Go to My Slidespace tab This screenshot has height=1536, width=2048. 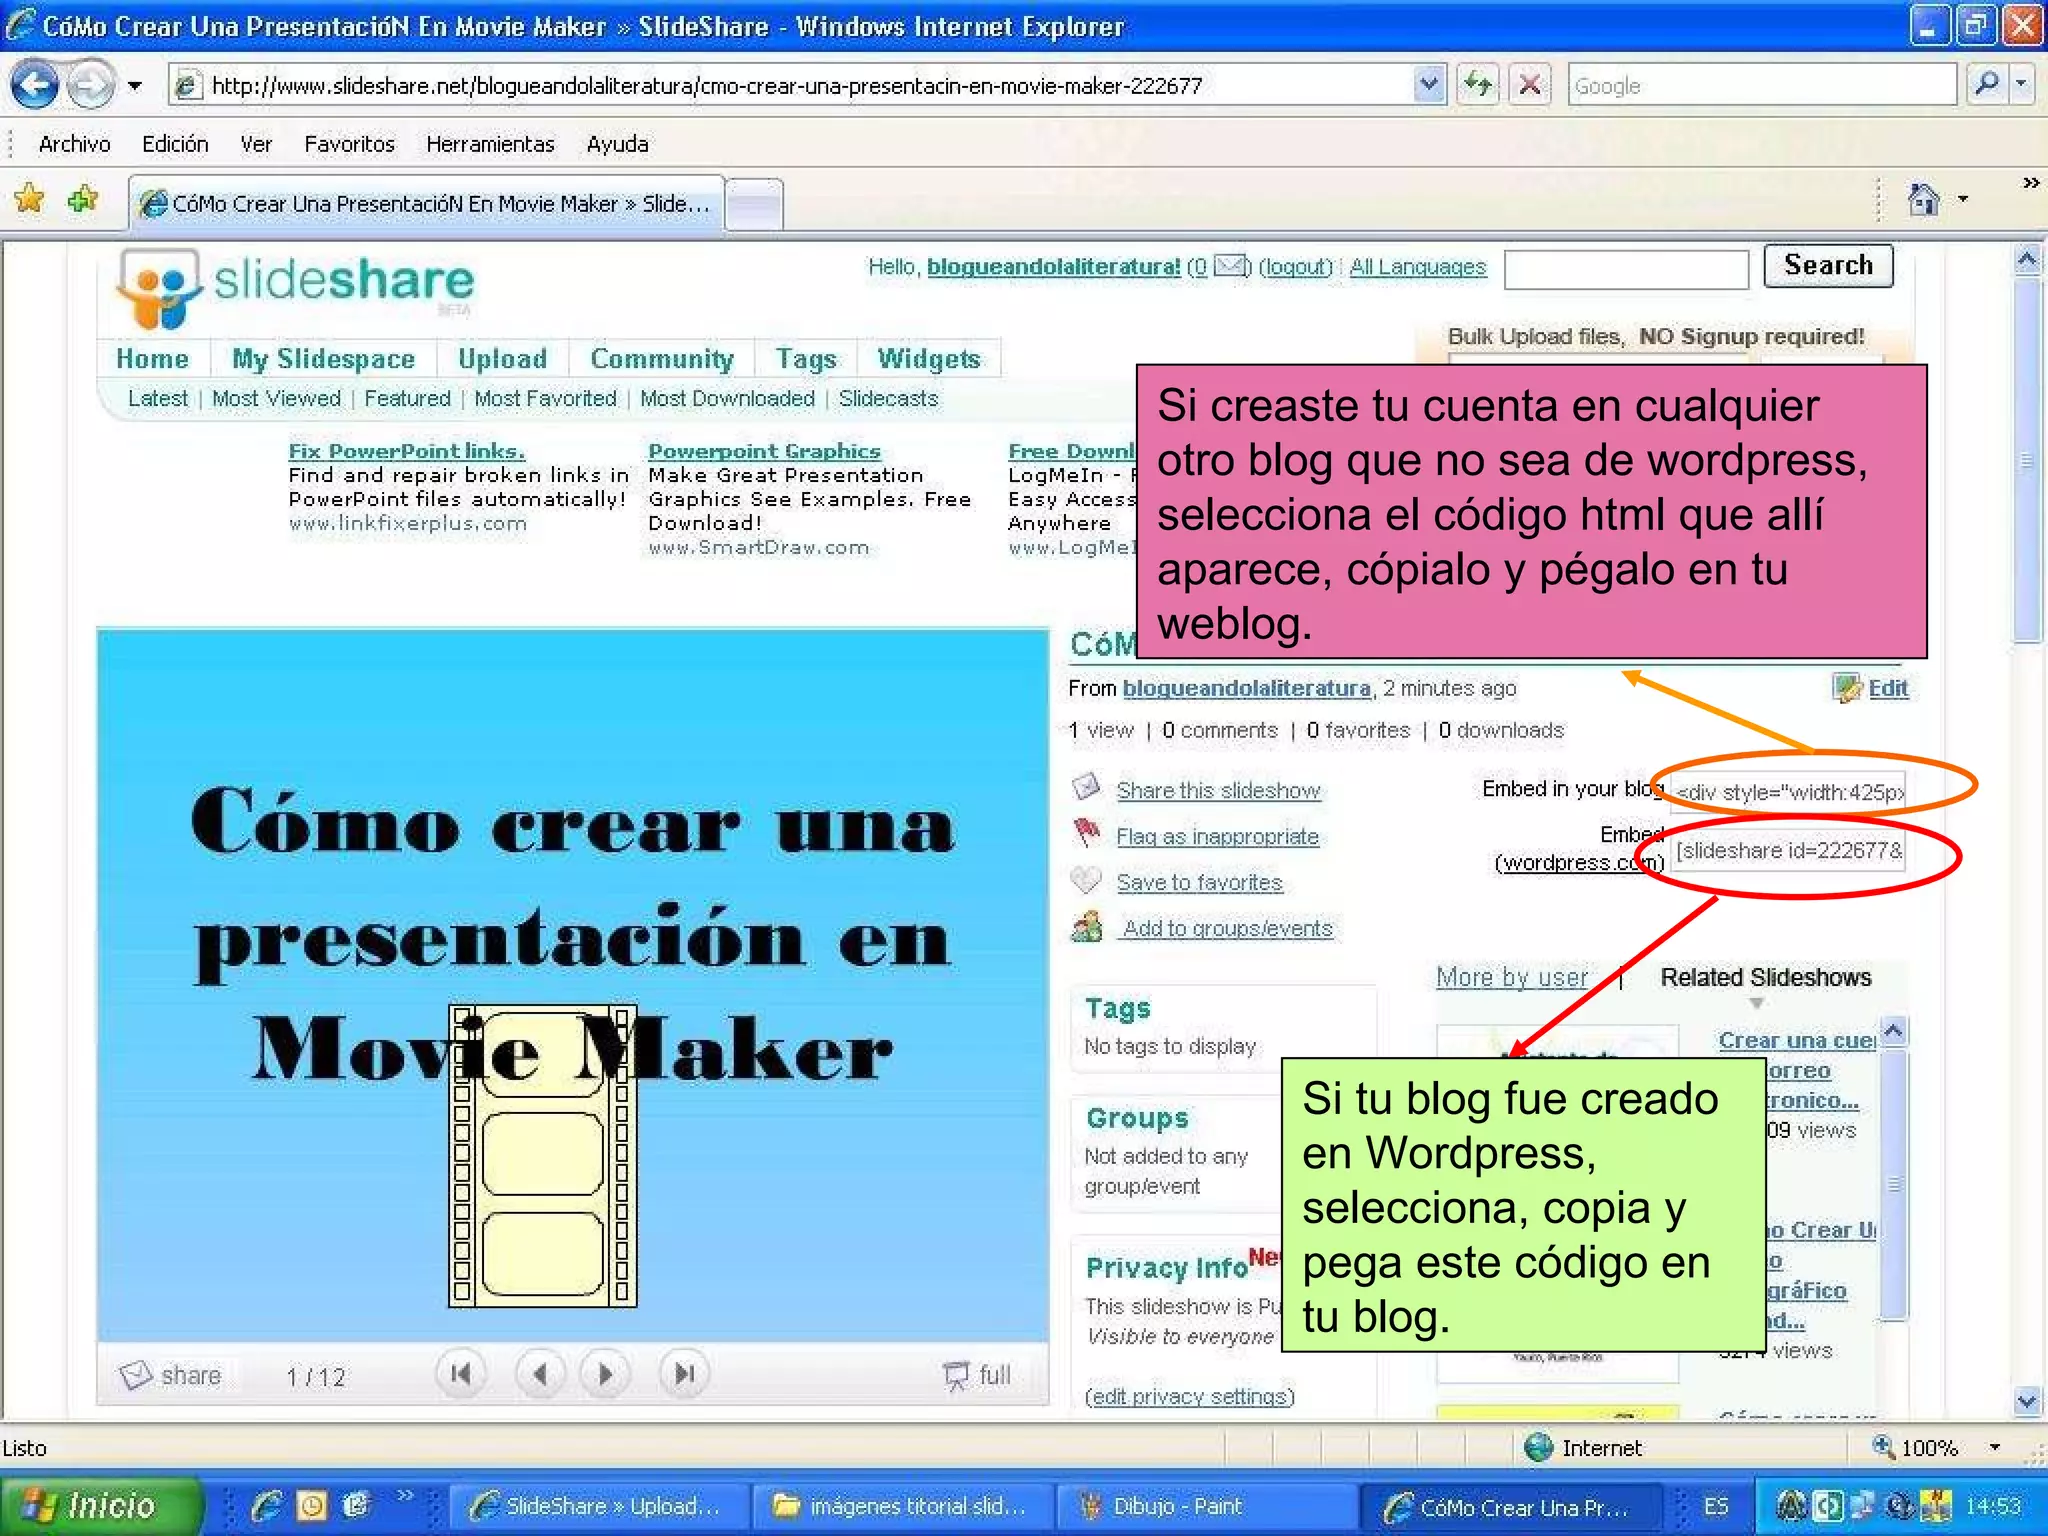pyautogui.click(x=323, y=359)
